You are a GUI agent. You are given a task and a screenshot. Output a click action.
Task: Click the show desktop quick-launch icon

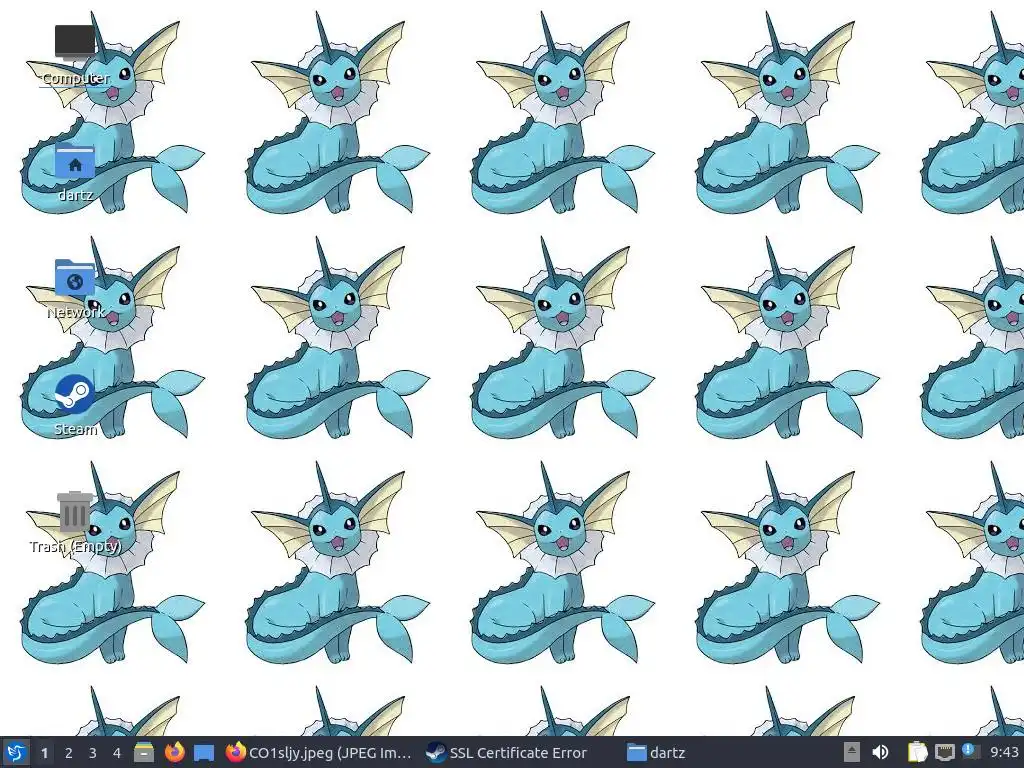pos(204,752)
